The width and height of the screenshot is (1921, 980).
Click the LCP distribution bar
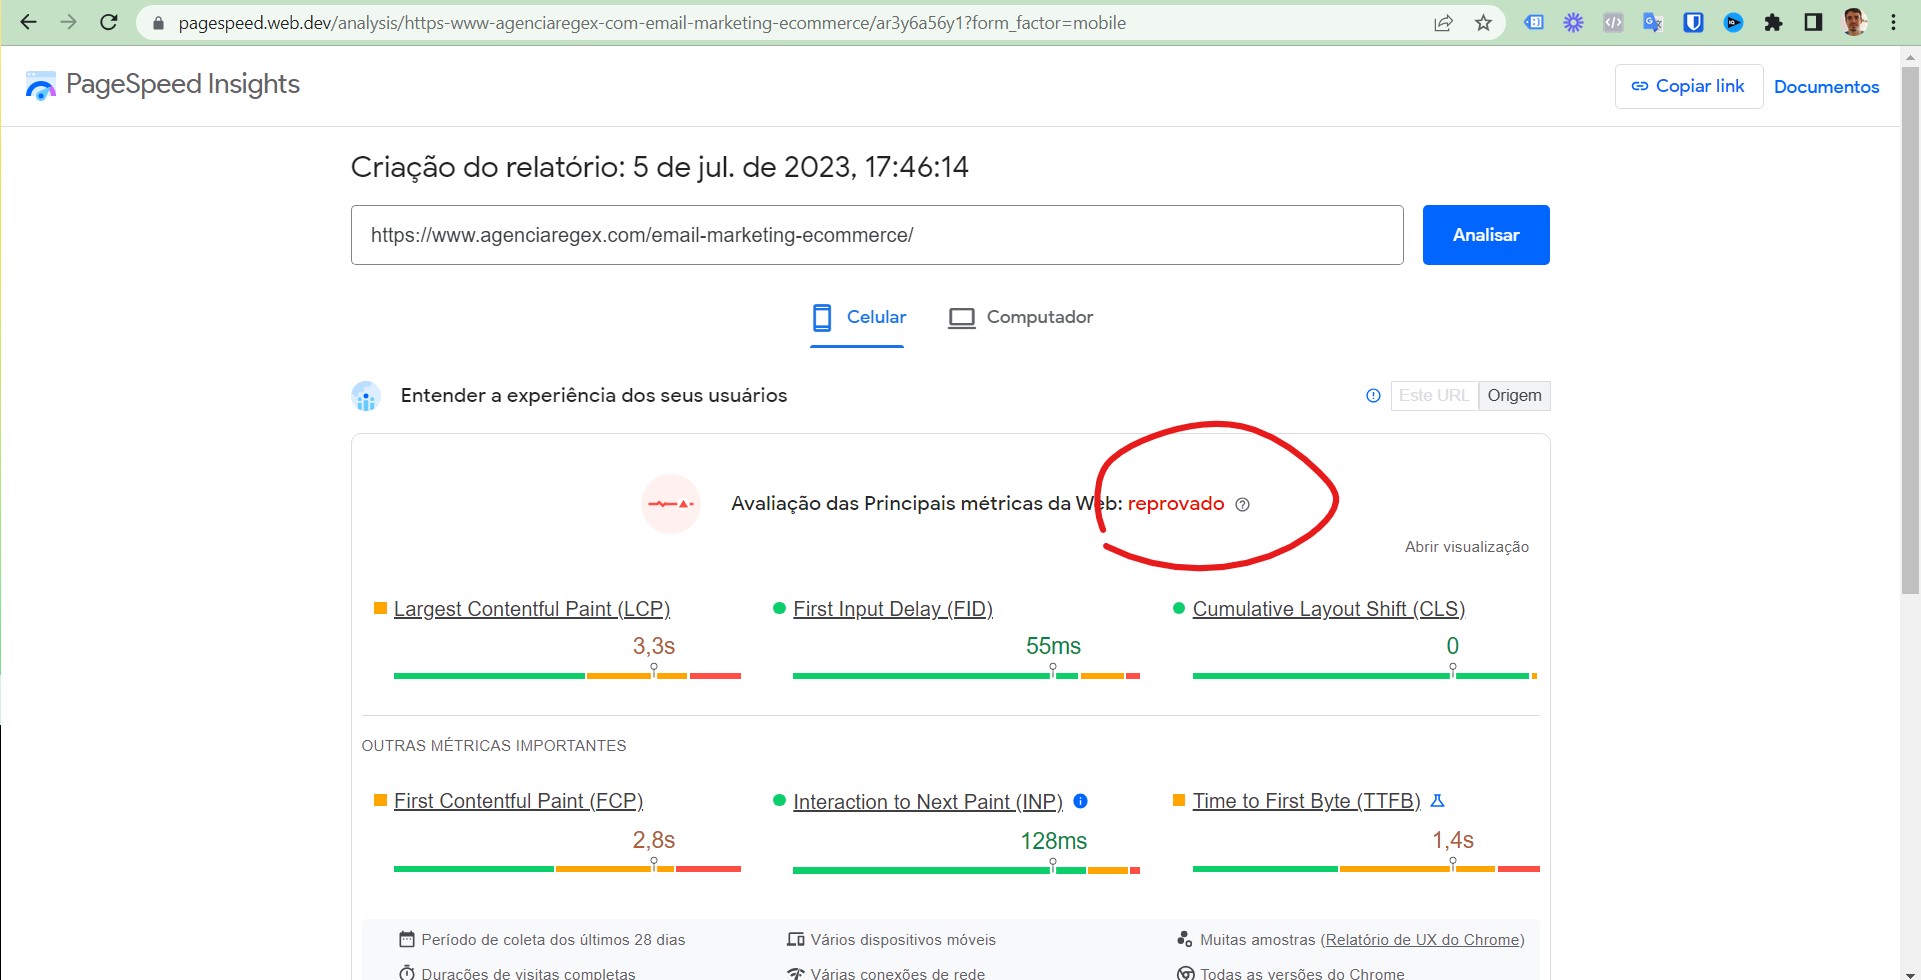point(567,676)
